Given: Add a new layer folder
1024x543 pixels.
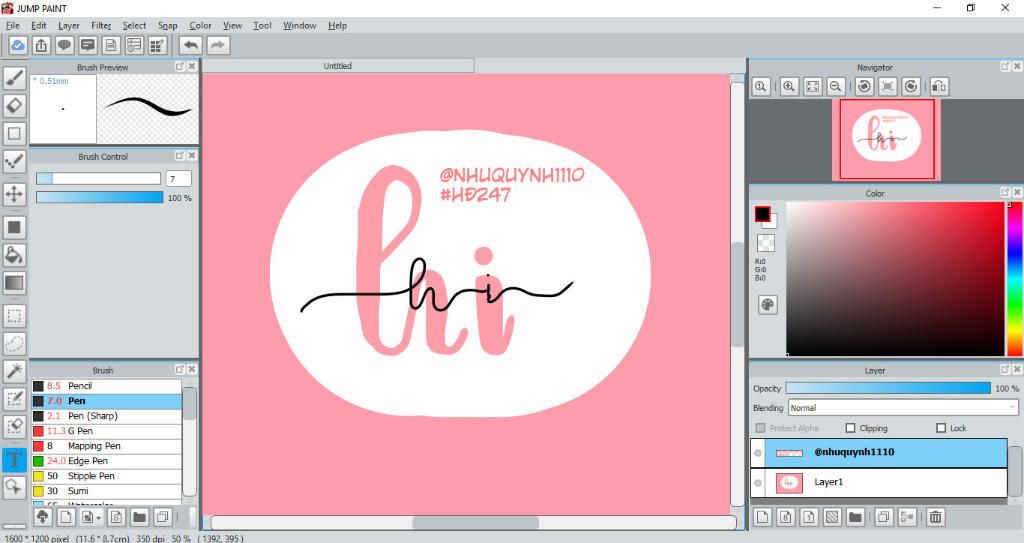Looking at the screenshot, I should [855, 517].
